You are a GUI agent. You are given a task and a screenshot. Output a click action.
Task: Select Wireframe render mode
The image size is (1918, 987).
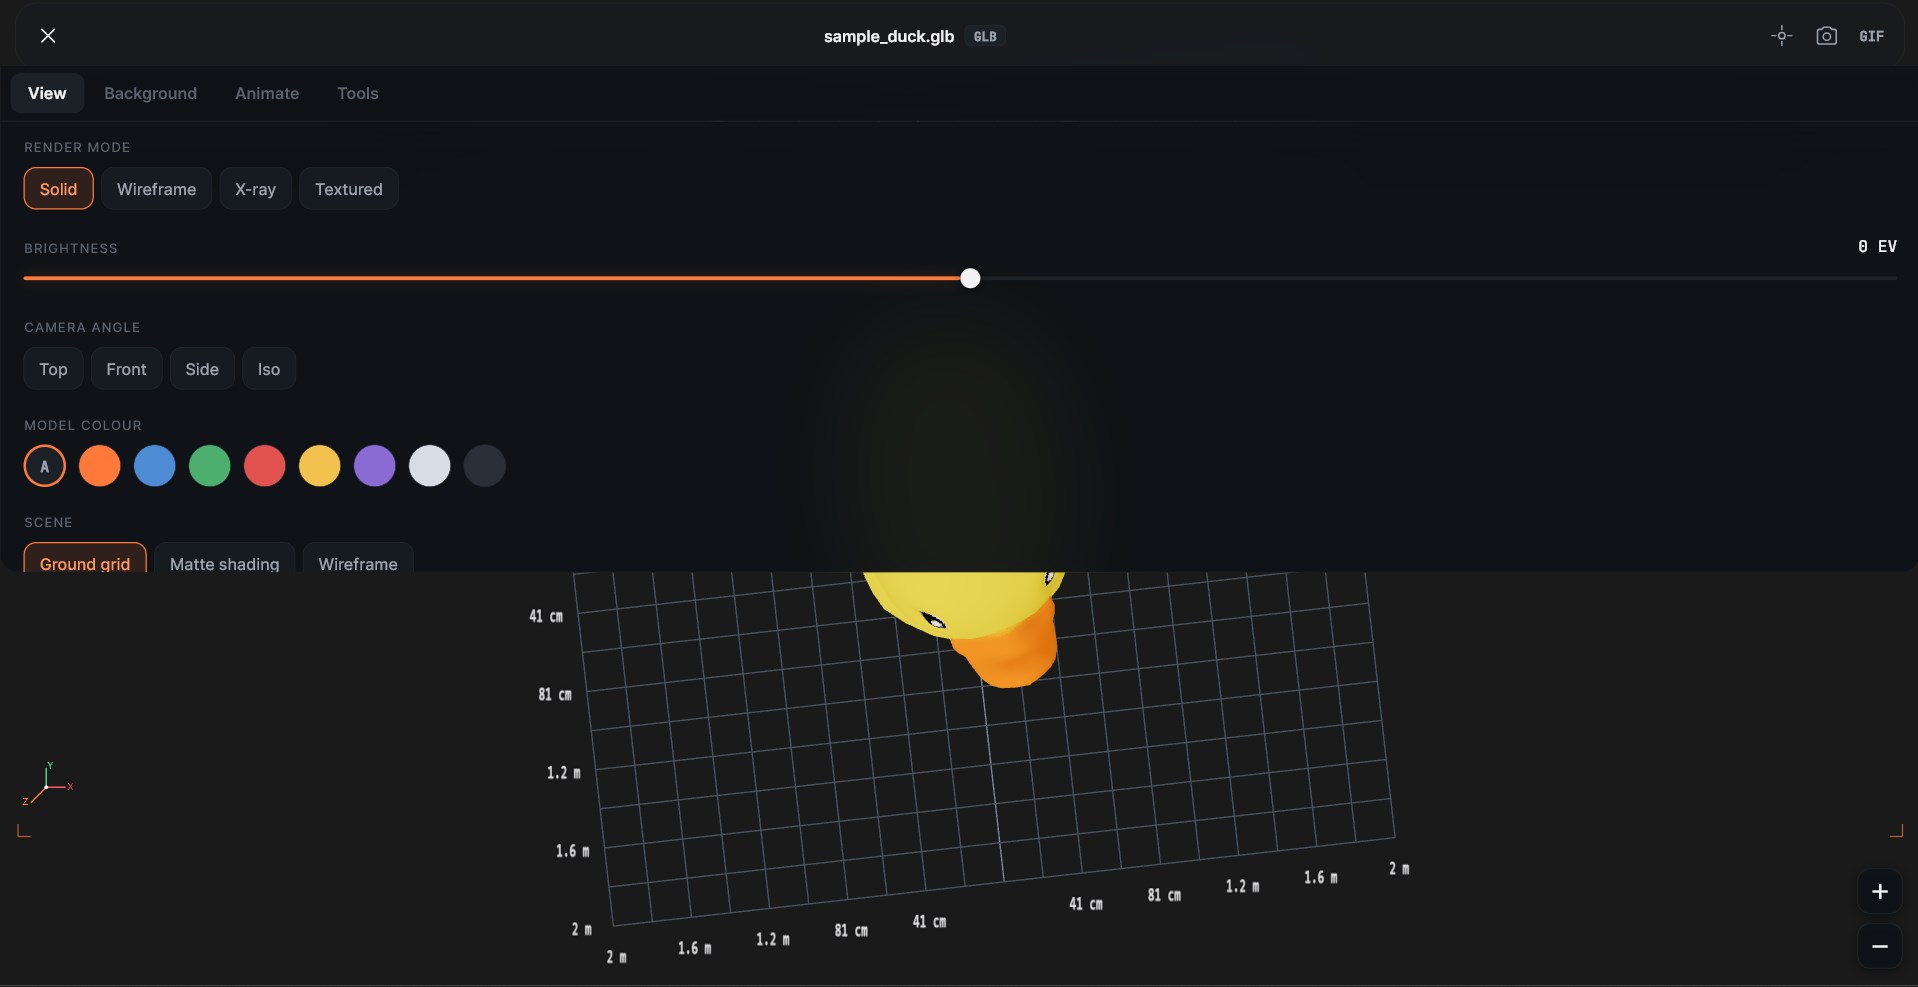click(156, 189)
